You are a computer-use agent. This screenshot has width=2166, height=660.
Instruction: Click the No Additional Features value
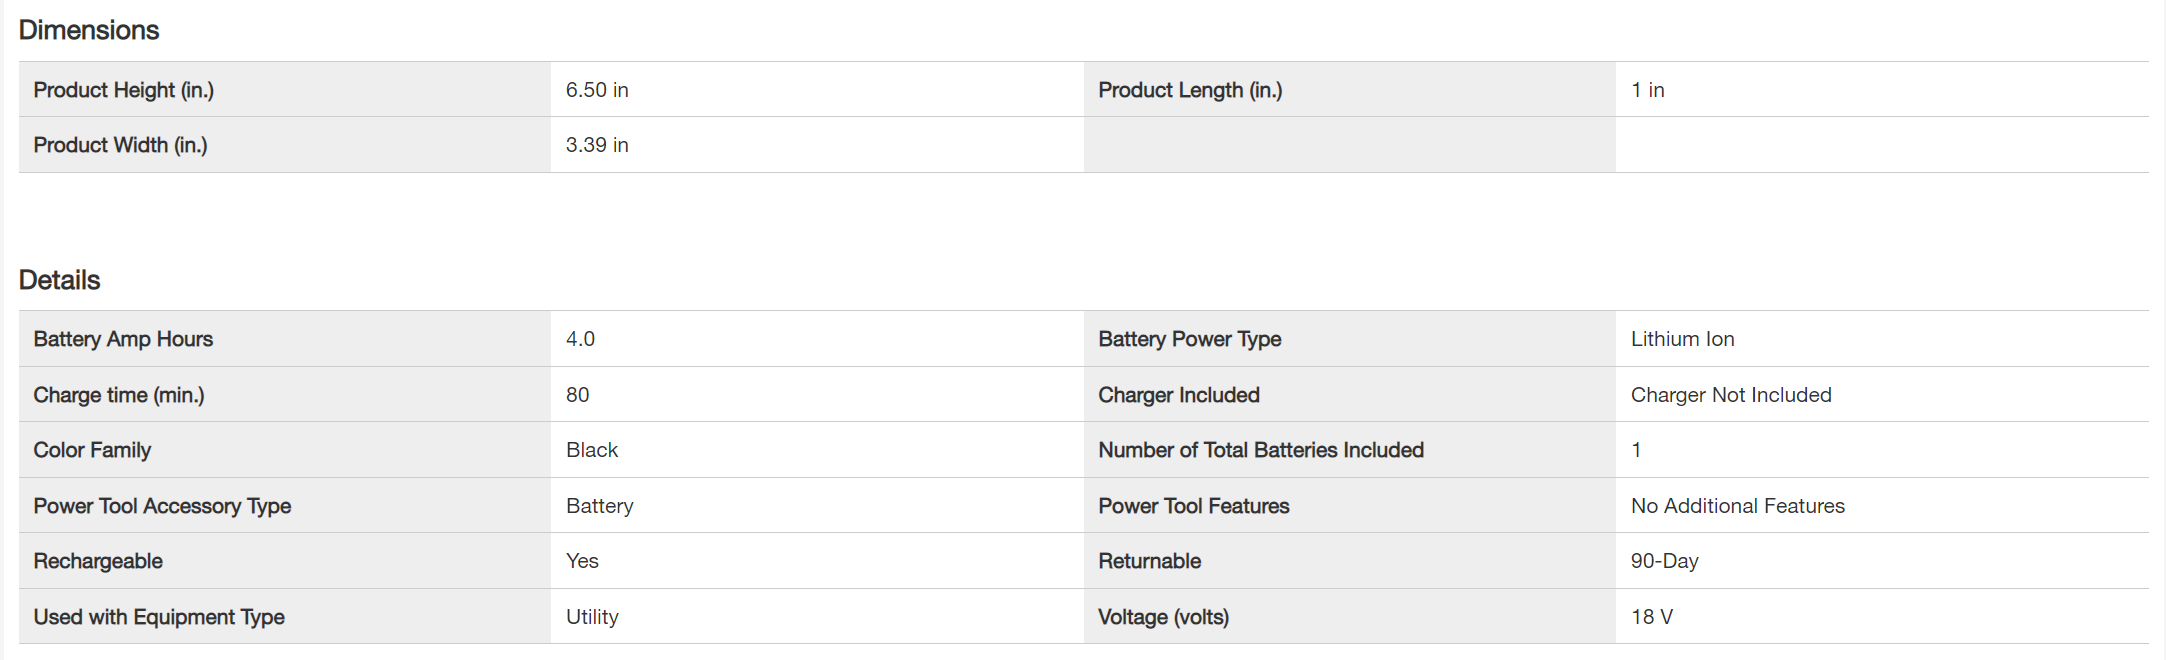coord(1737,506)
